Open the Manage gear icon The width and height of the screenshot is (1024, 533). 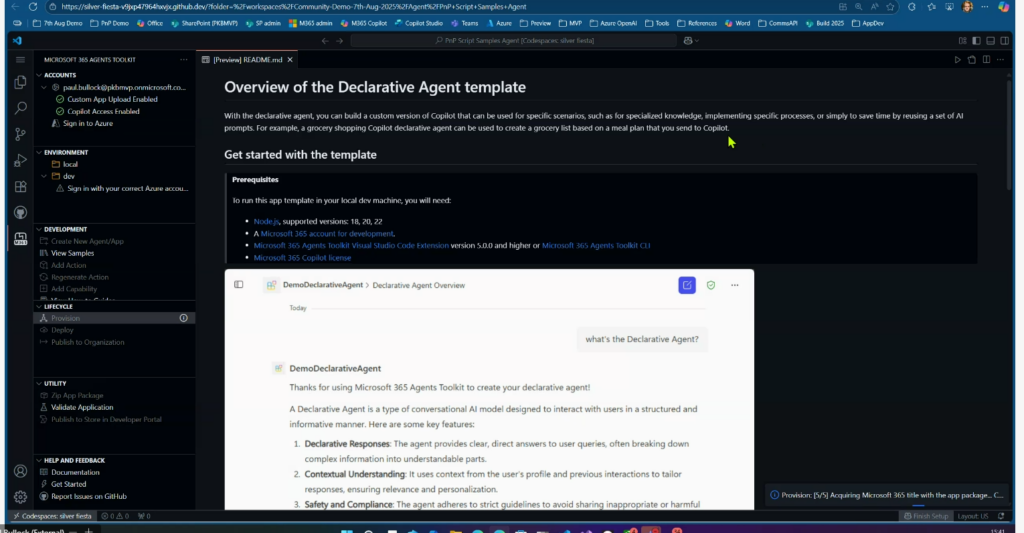(20, 497)
